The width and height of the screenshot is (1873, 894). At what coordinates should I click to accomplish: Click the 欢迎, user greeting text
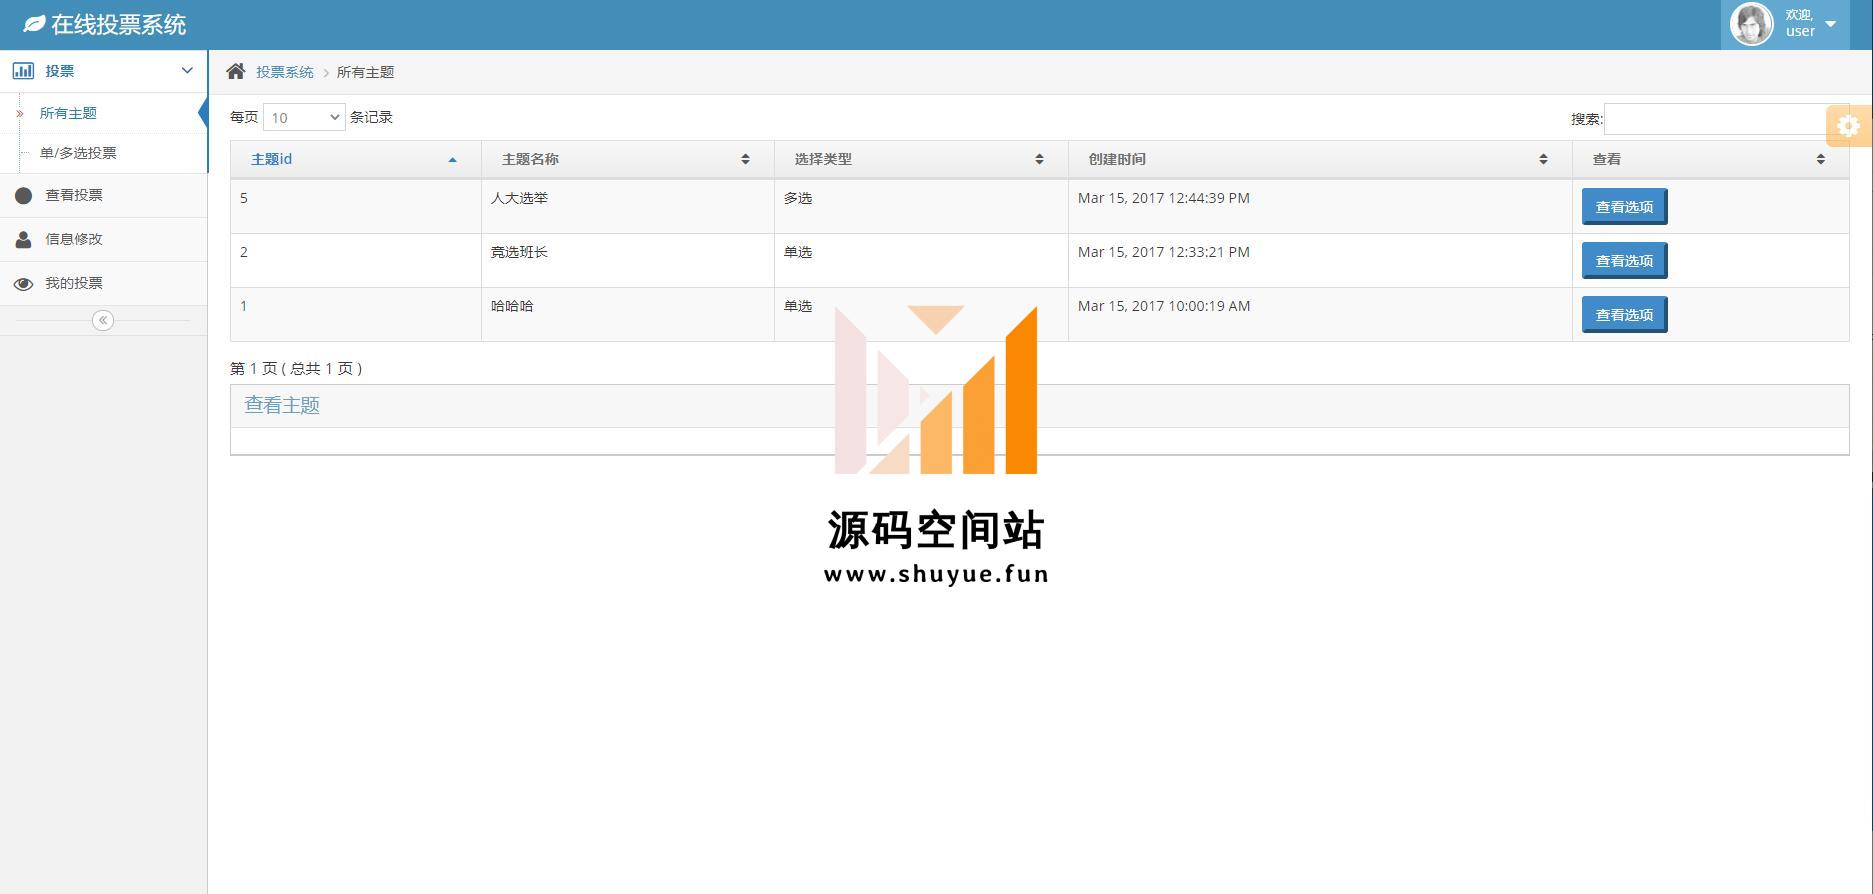click(x=1800, y=23)
